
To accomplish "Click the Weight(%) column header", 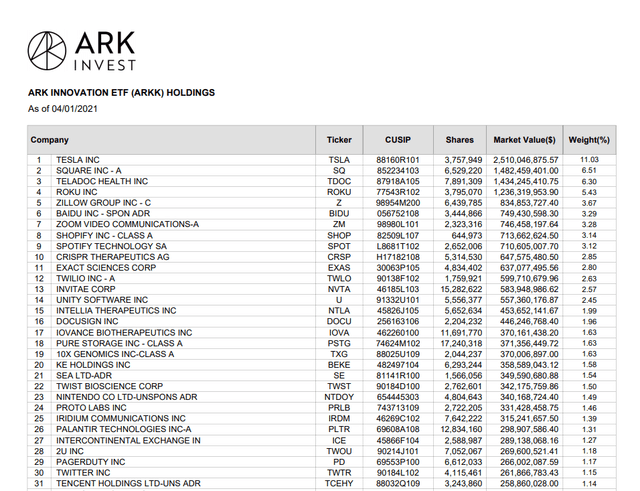I will [589, 140].
